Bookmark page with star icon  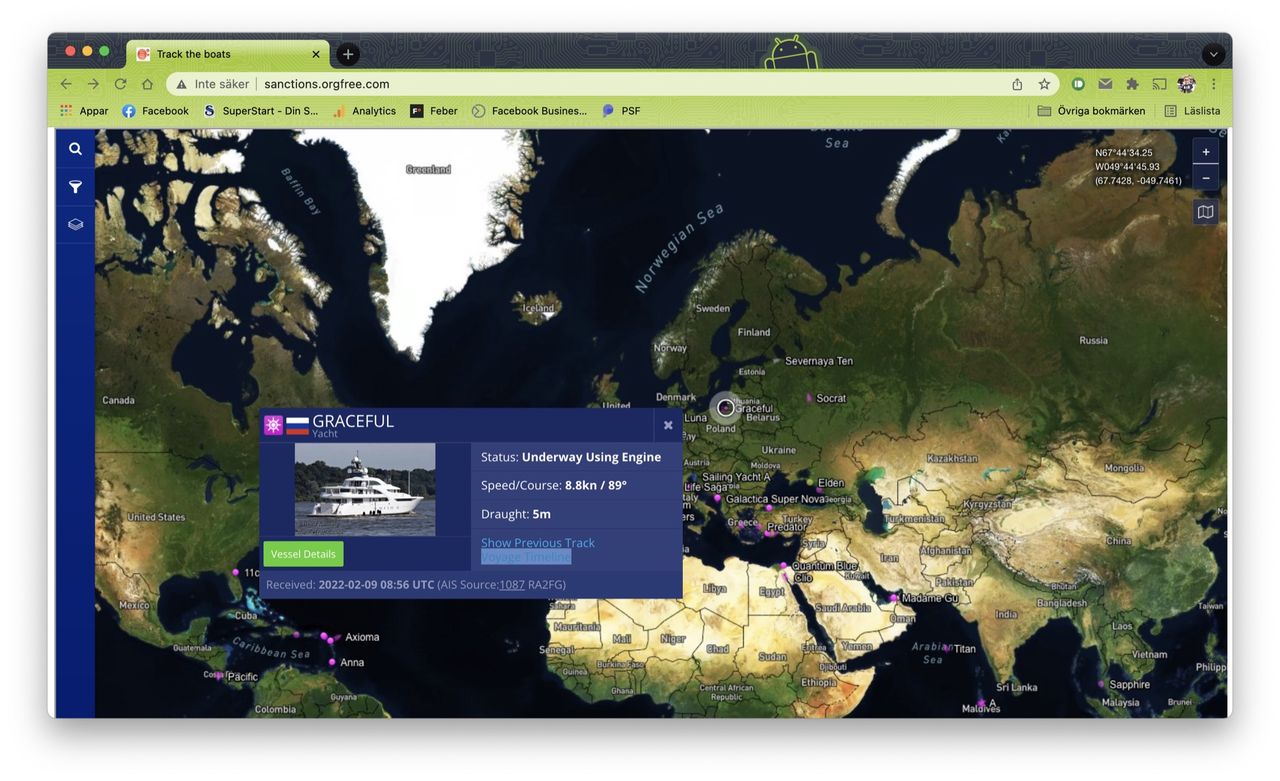1044,84
